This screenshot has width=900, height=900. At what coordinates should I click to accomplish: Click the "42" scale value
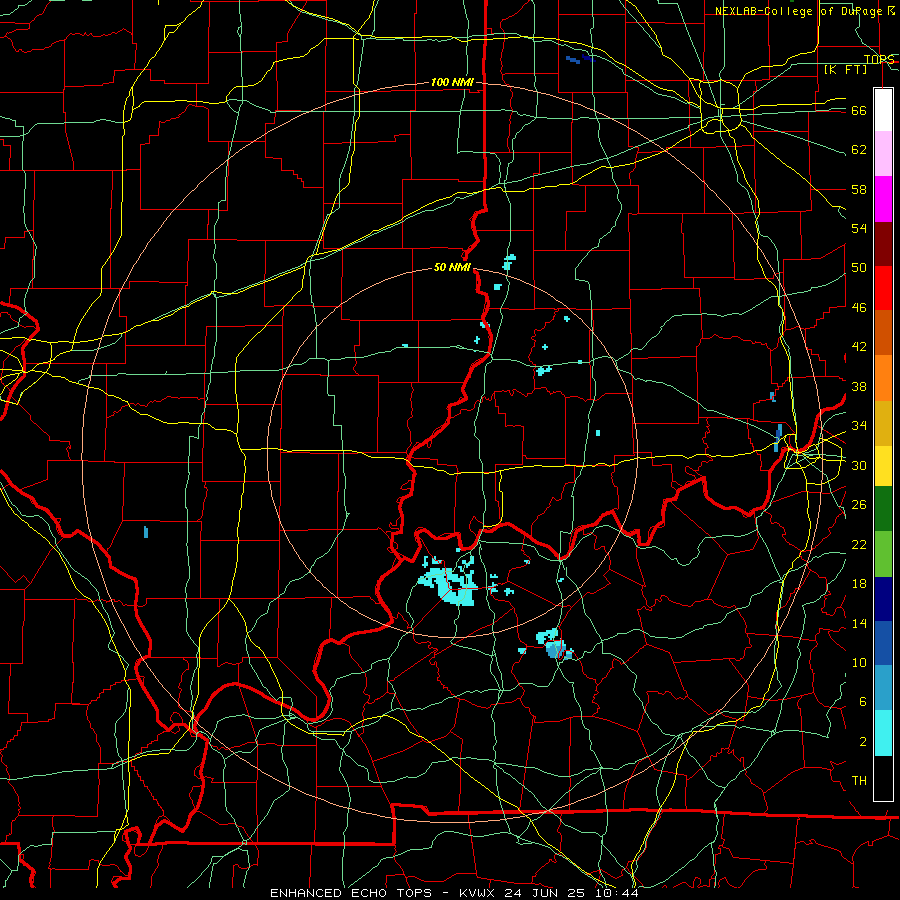tap(859, 347)
